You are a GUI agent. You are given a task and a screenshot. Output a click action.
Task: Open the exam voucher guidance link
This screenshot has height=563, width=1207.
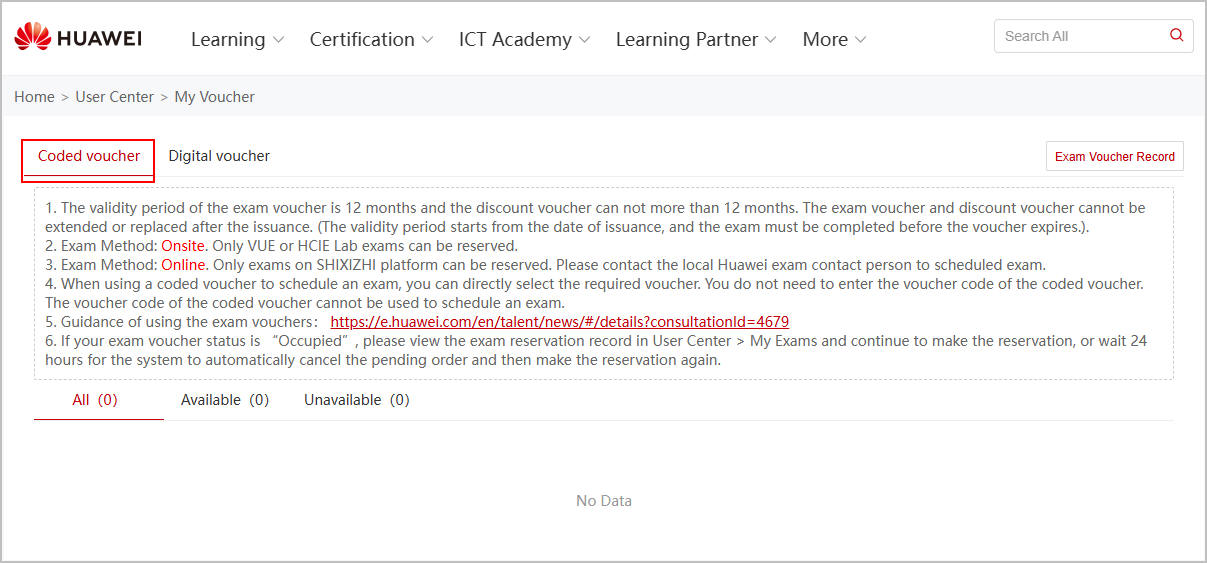click(x=559, y=322)
